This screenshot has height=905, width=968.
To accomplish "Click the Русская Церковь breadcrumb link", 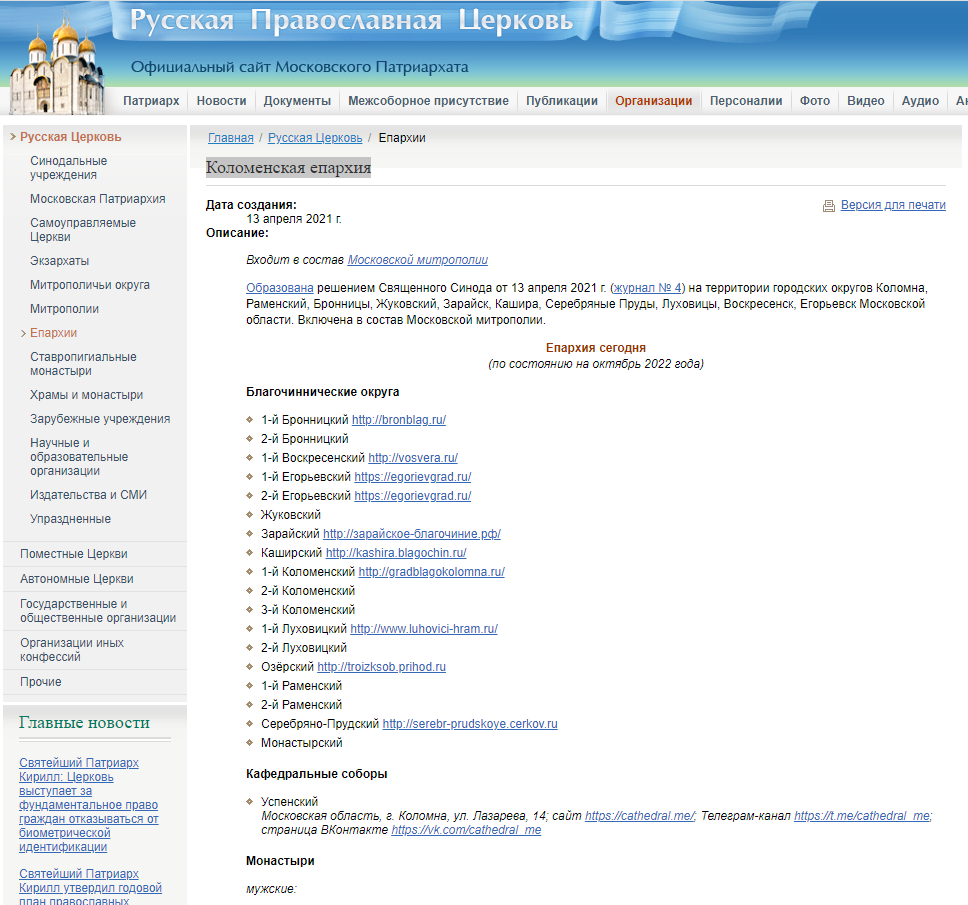I will pos(315,138).
